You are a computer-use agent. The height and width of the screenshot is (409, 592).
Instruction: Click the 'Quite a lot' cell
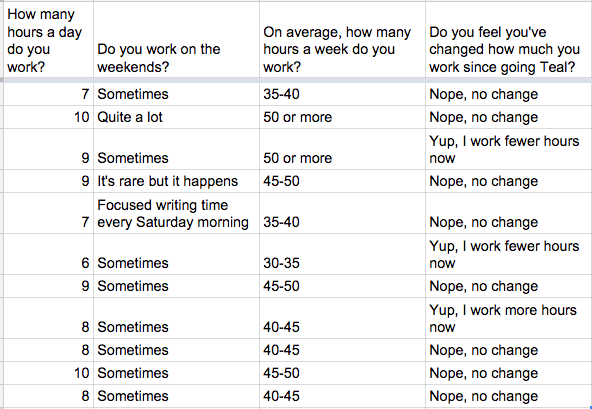tap(176, 117)
